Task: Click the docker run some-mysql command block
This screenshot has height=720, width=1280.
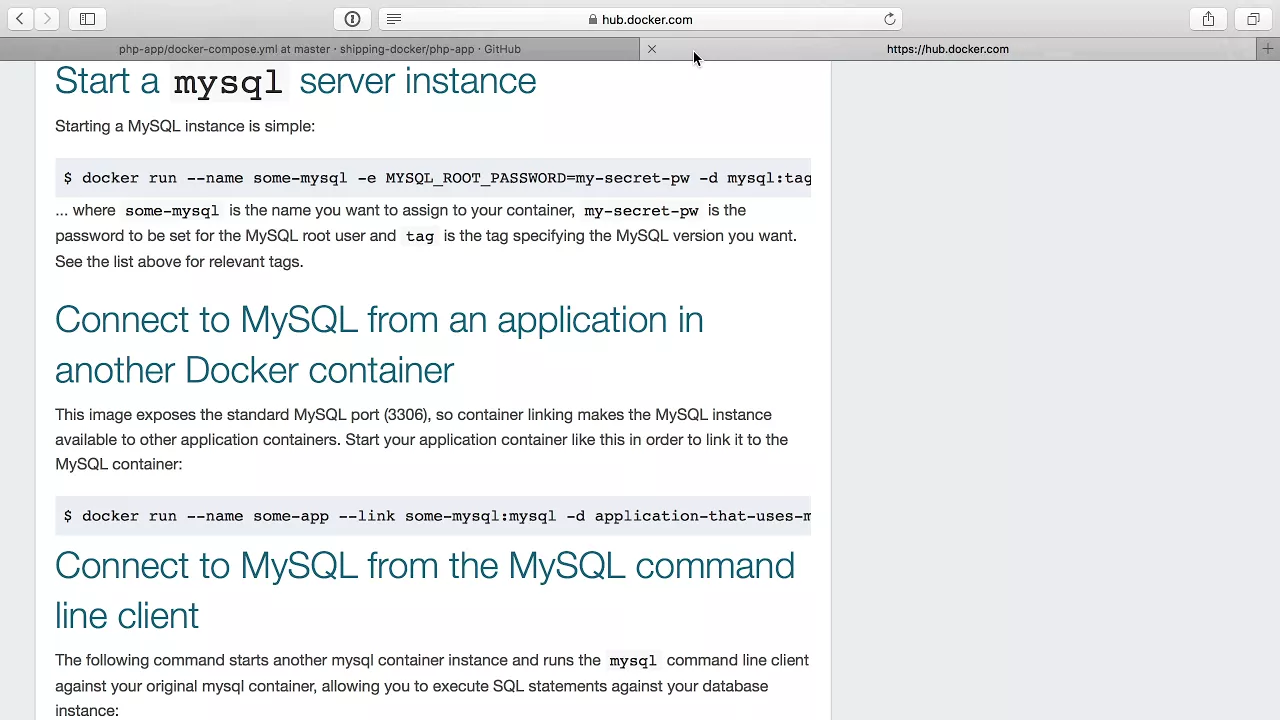Action: (433, 178)
